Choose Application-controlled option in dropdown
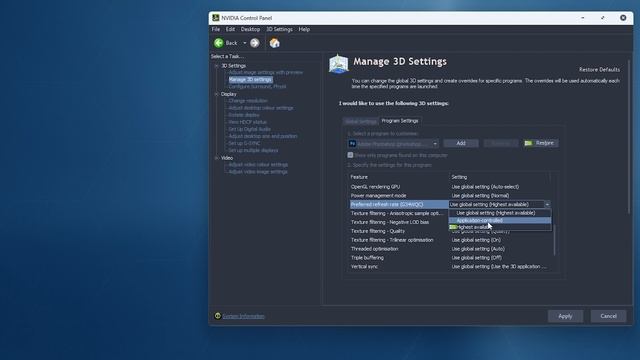This screenshot has width=640, height=360. pos(500,220)
